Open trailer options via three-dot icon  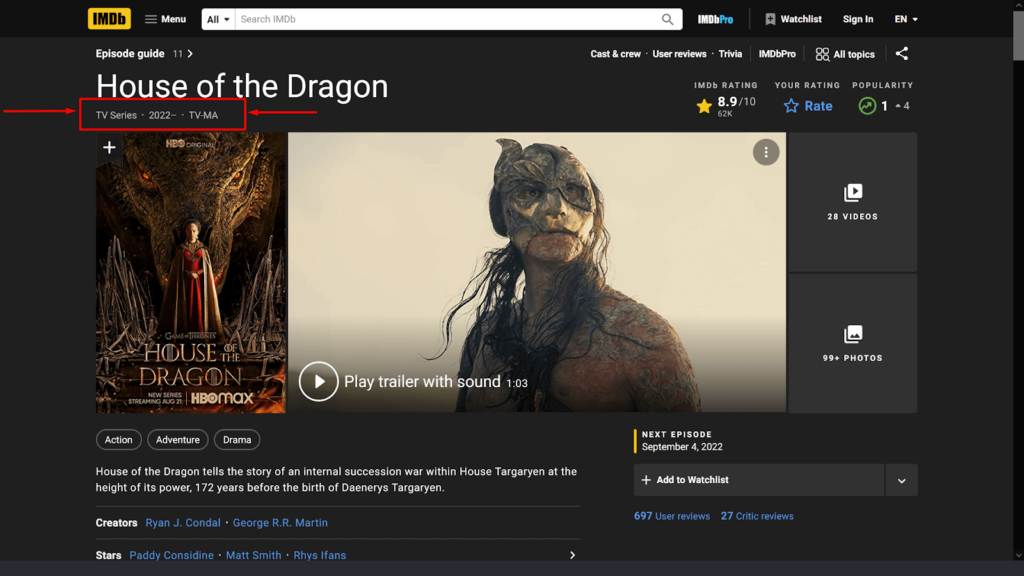click(766, 151)
